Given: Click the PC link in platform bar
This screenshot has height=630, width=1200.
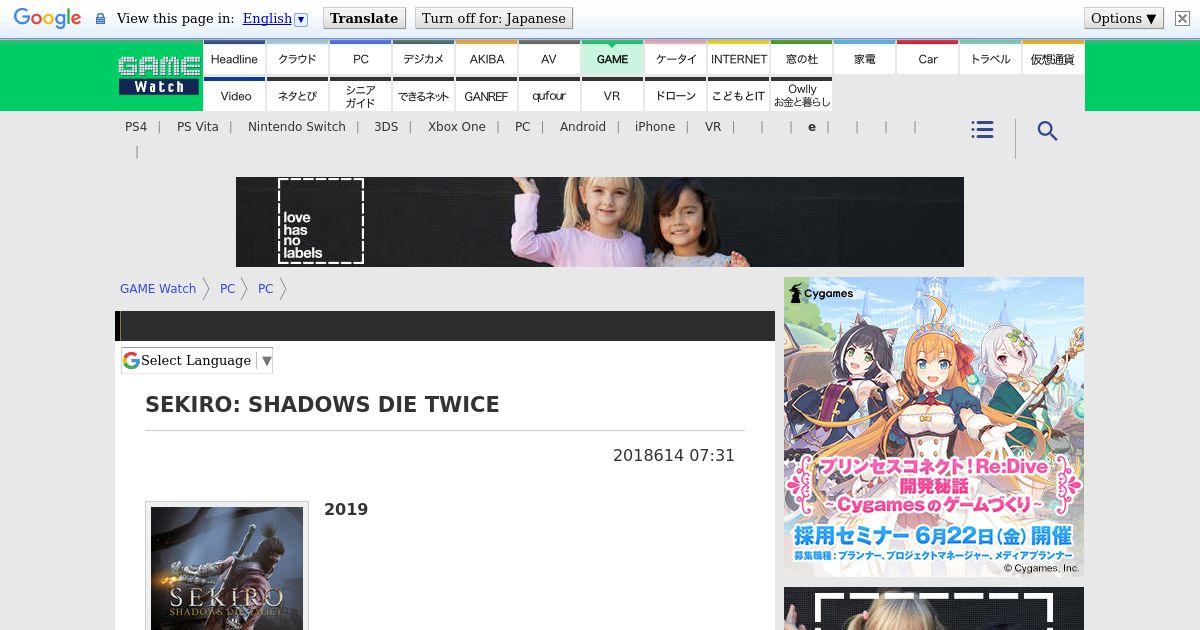Looking at the screenshot, I should (x=522, y=127).
